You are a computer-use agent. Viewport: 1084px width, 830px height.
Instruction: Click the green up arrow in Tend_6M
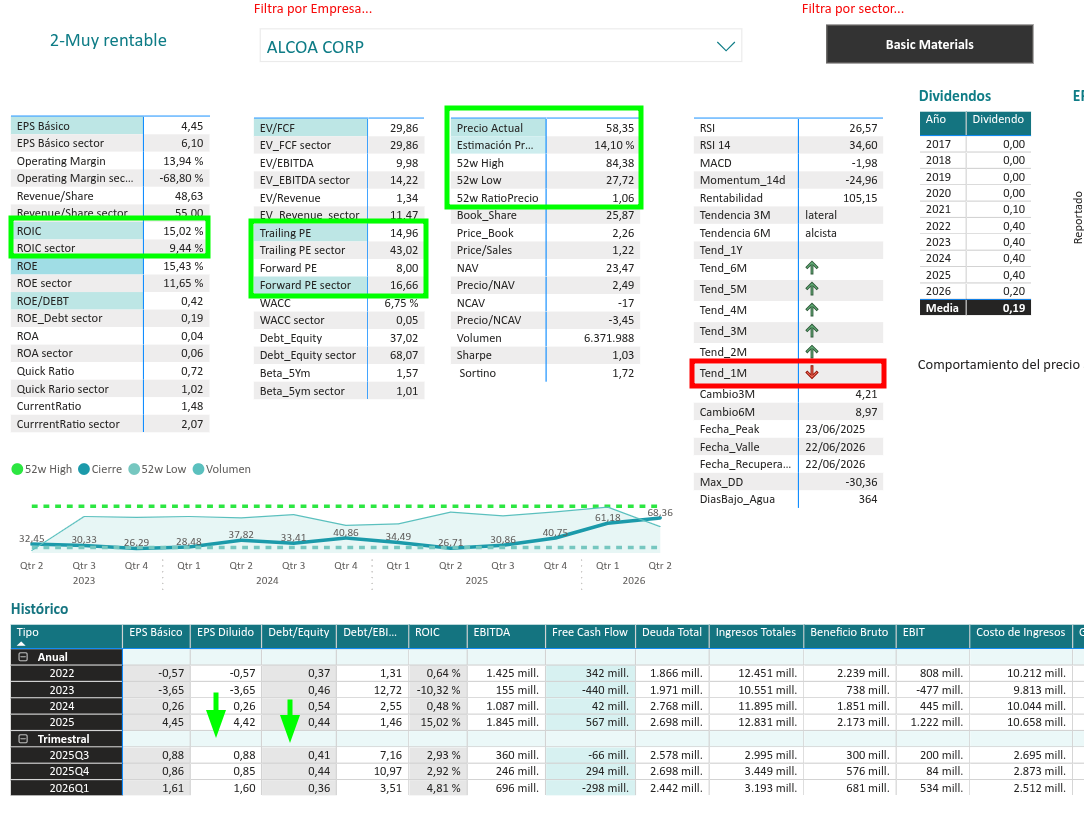812,267
